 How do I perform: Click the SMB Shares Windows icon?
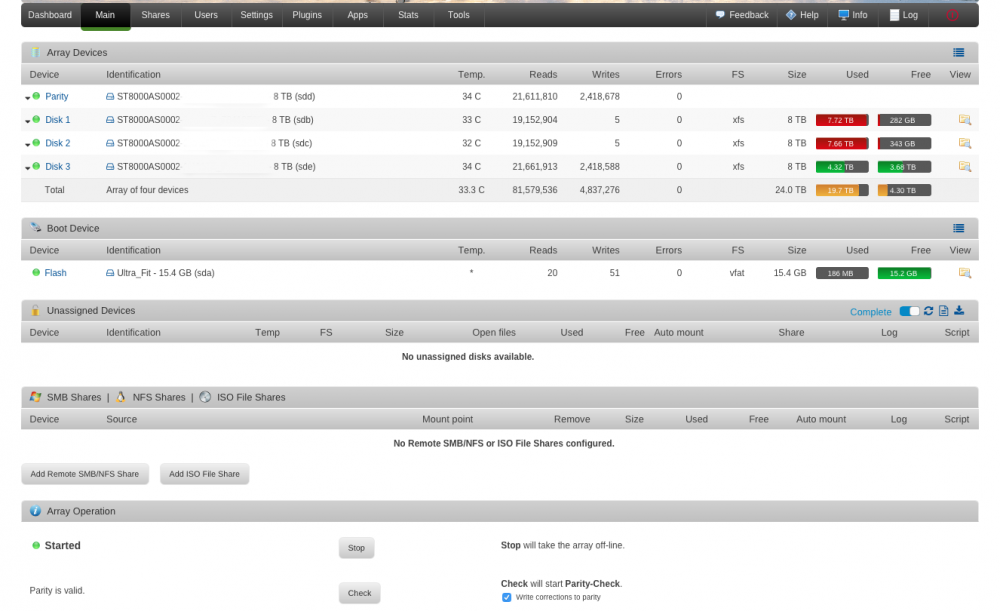[36, 397]
